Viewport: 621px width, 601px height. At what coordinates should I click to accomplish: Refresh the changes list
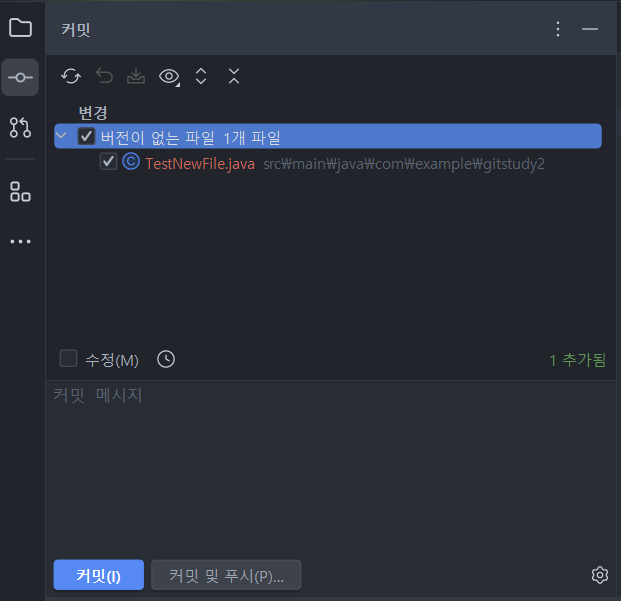click(x=71, y=76)
